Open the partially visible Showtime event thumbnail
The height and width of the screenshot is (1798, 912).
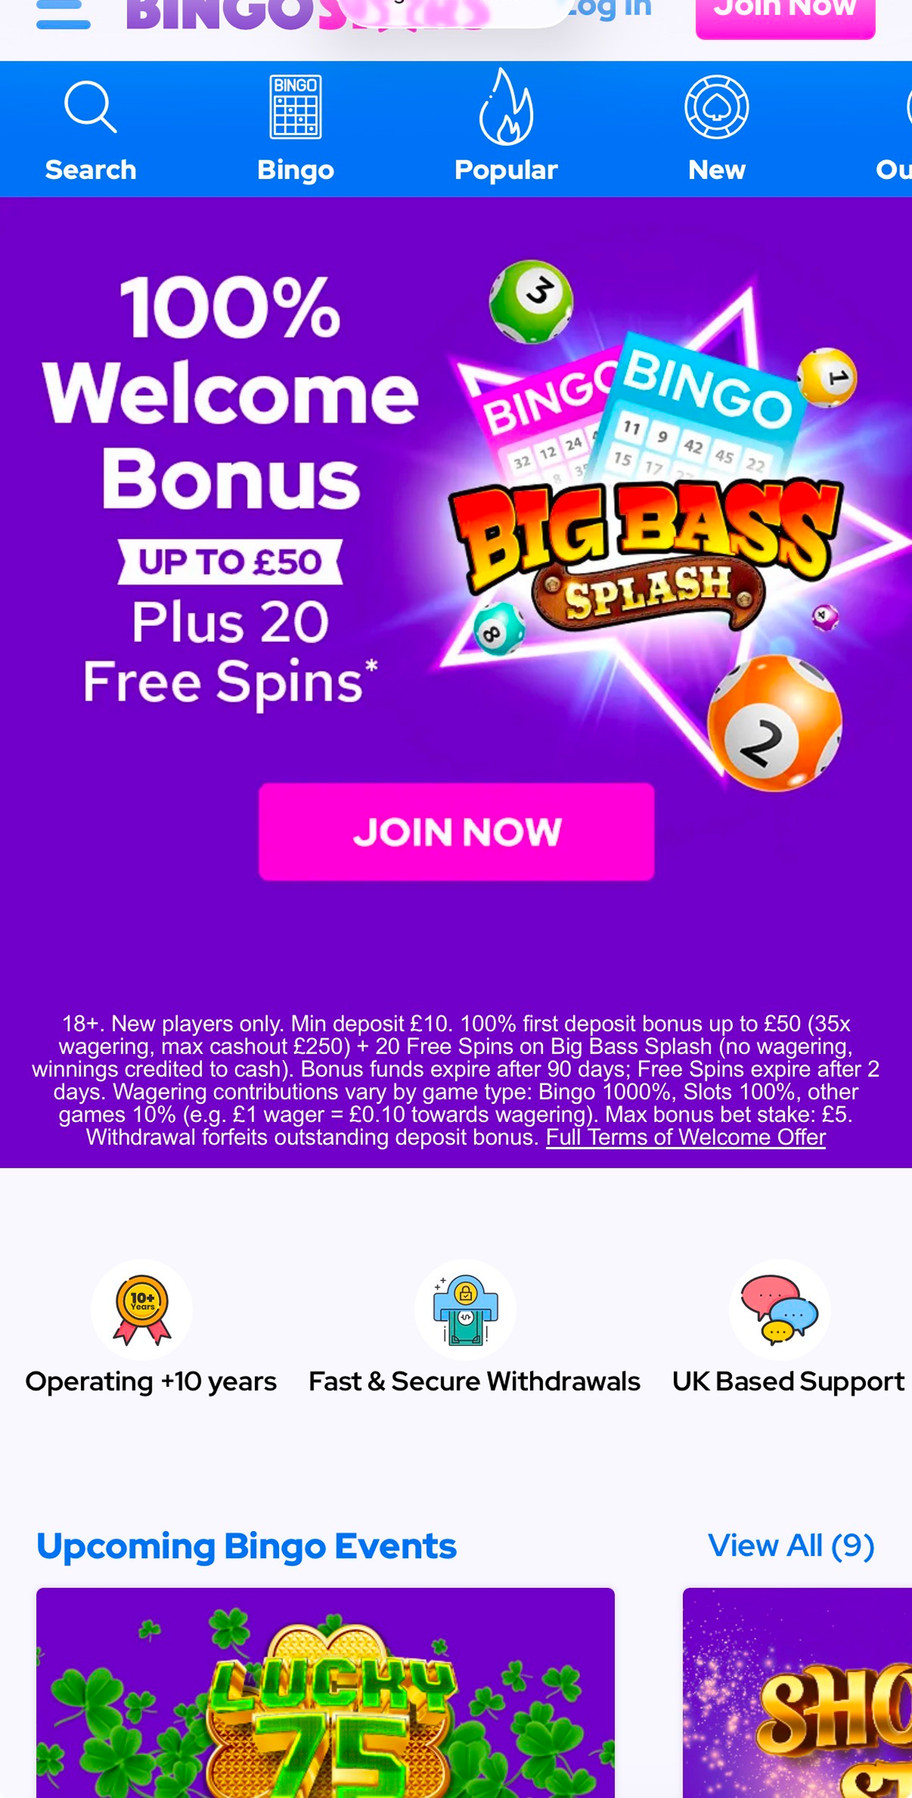coord(797,1692)
